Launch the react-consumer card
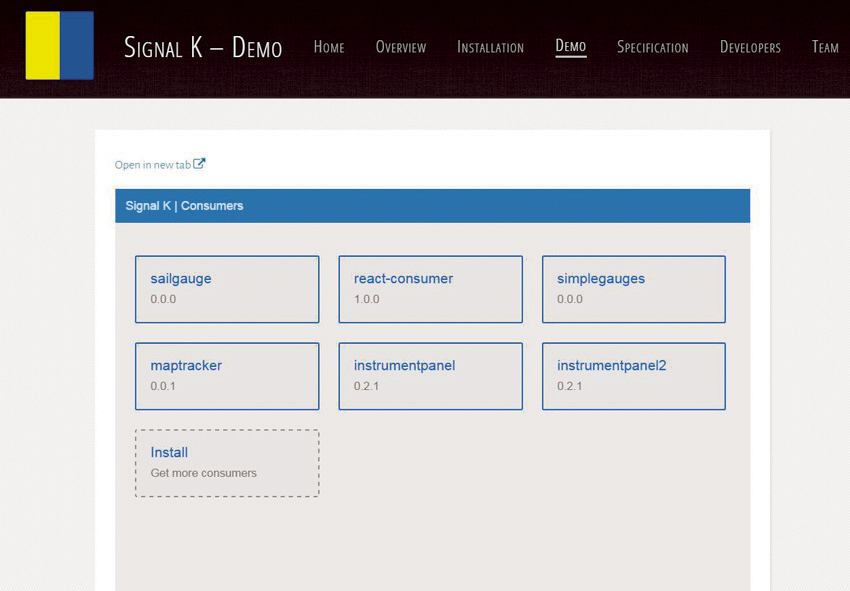 (x=430, y=290)
